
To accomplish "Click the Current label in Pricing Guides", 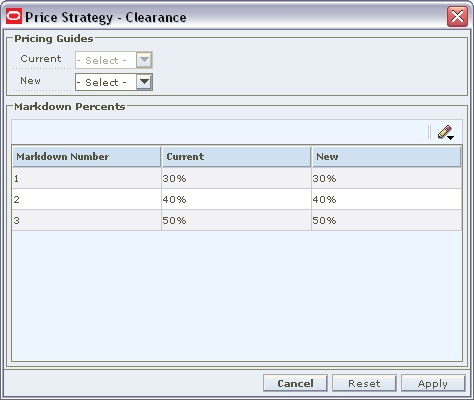I will coord(41,59).
